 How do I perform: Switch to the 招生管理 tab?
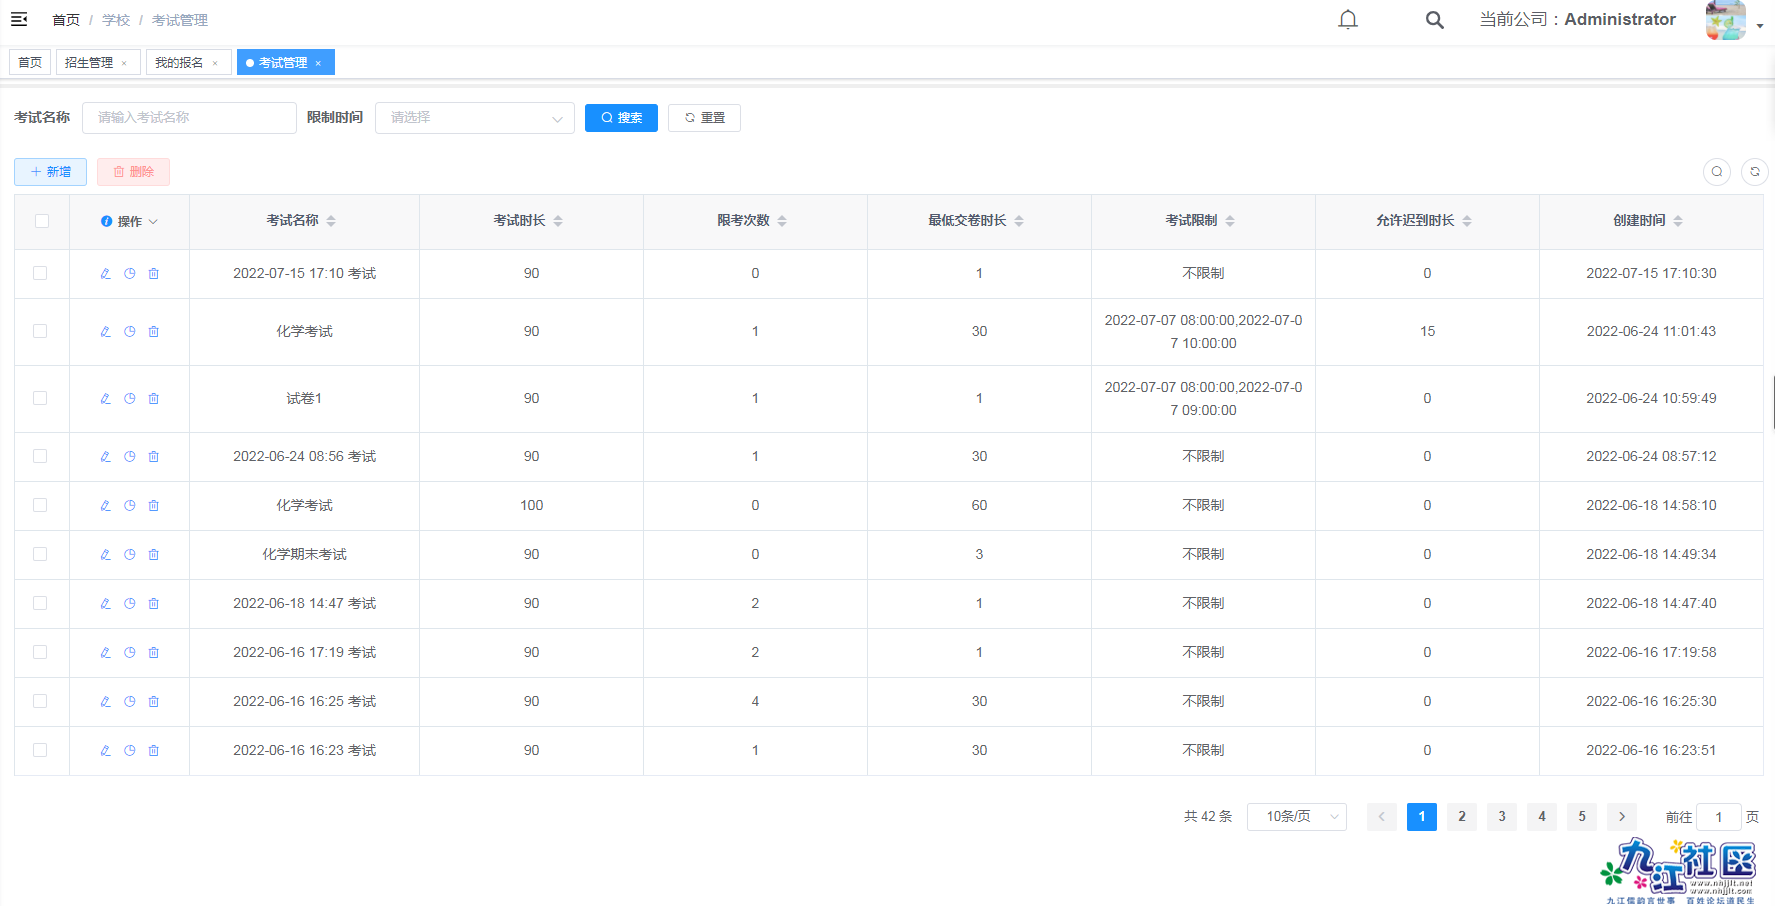pos(89,63)
